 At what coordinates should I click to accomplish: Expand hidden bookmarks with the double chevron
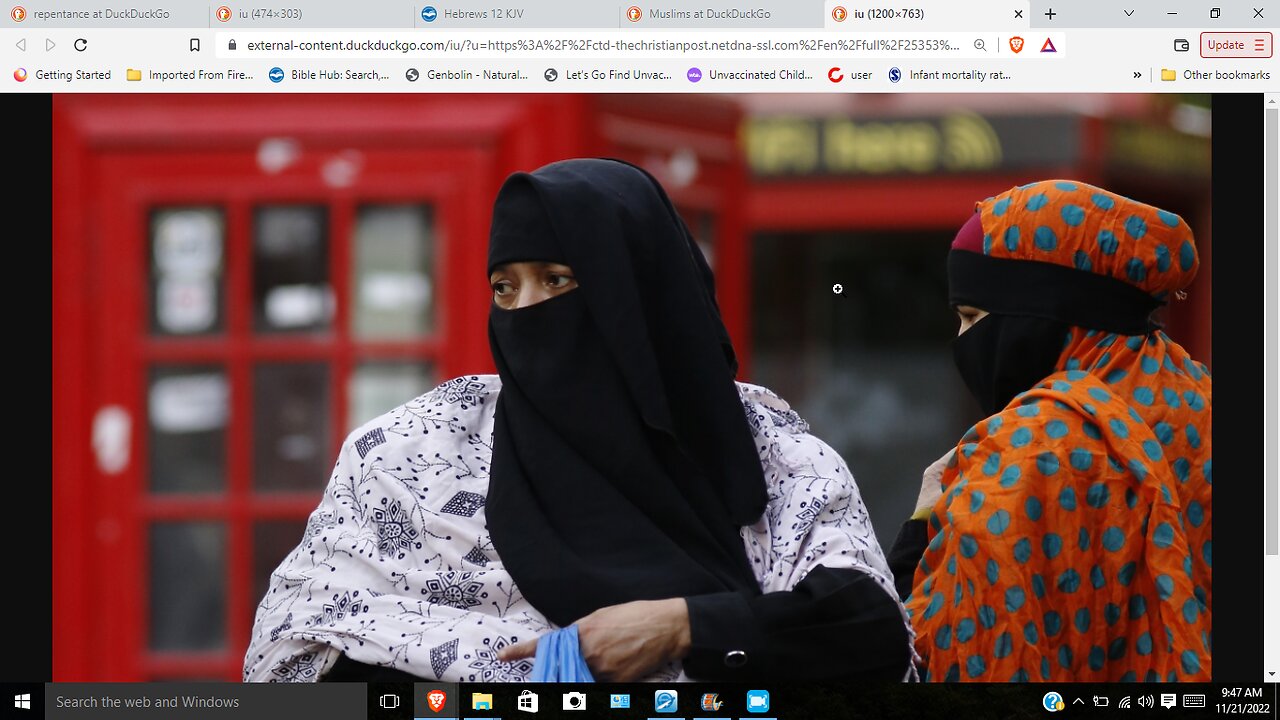pos(1137,75)
